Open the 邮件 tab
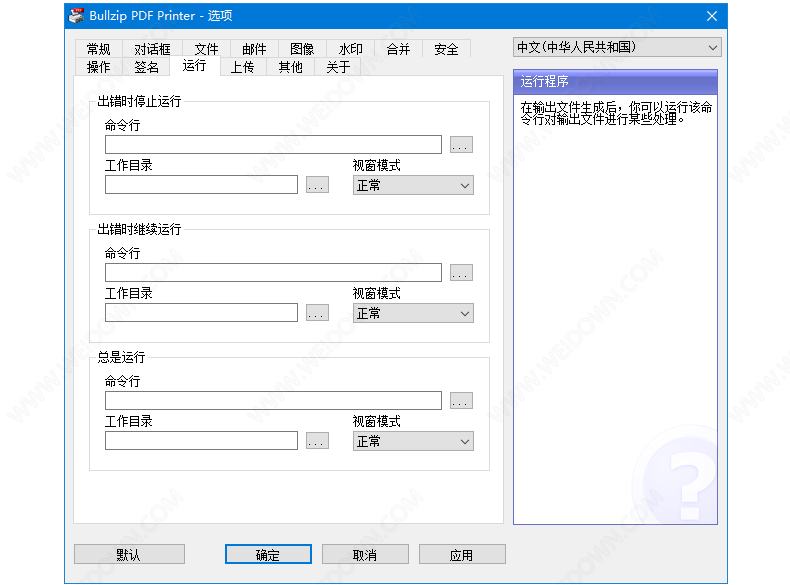This screenshot has height=585, width=790. click(x=254, y=49)
